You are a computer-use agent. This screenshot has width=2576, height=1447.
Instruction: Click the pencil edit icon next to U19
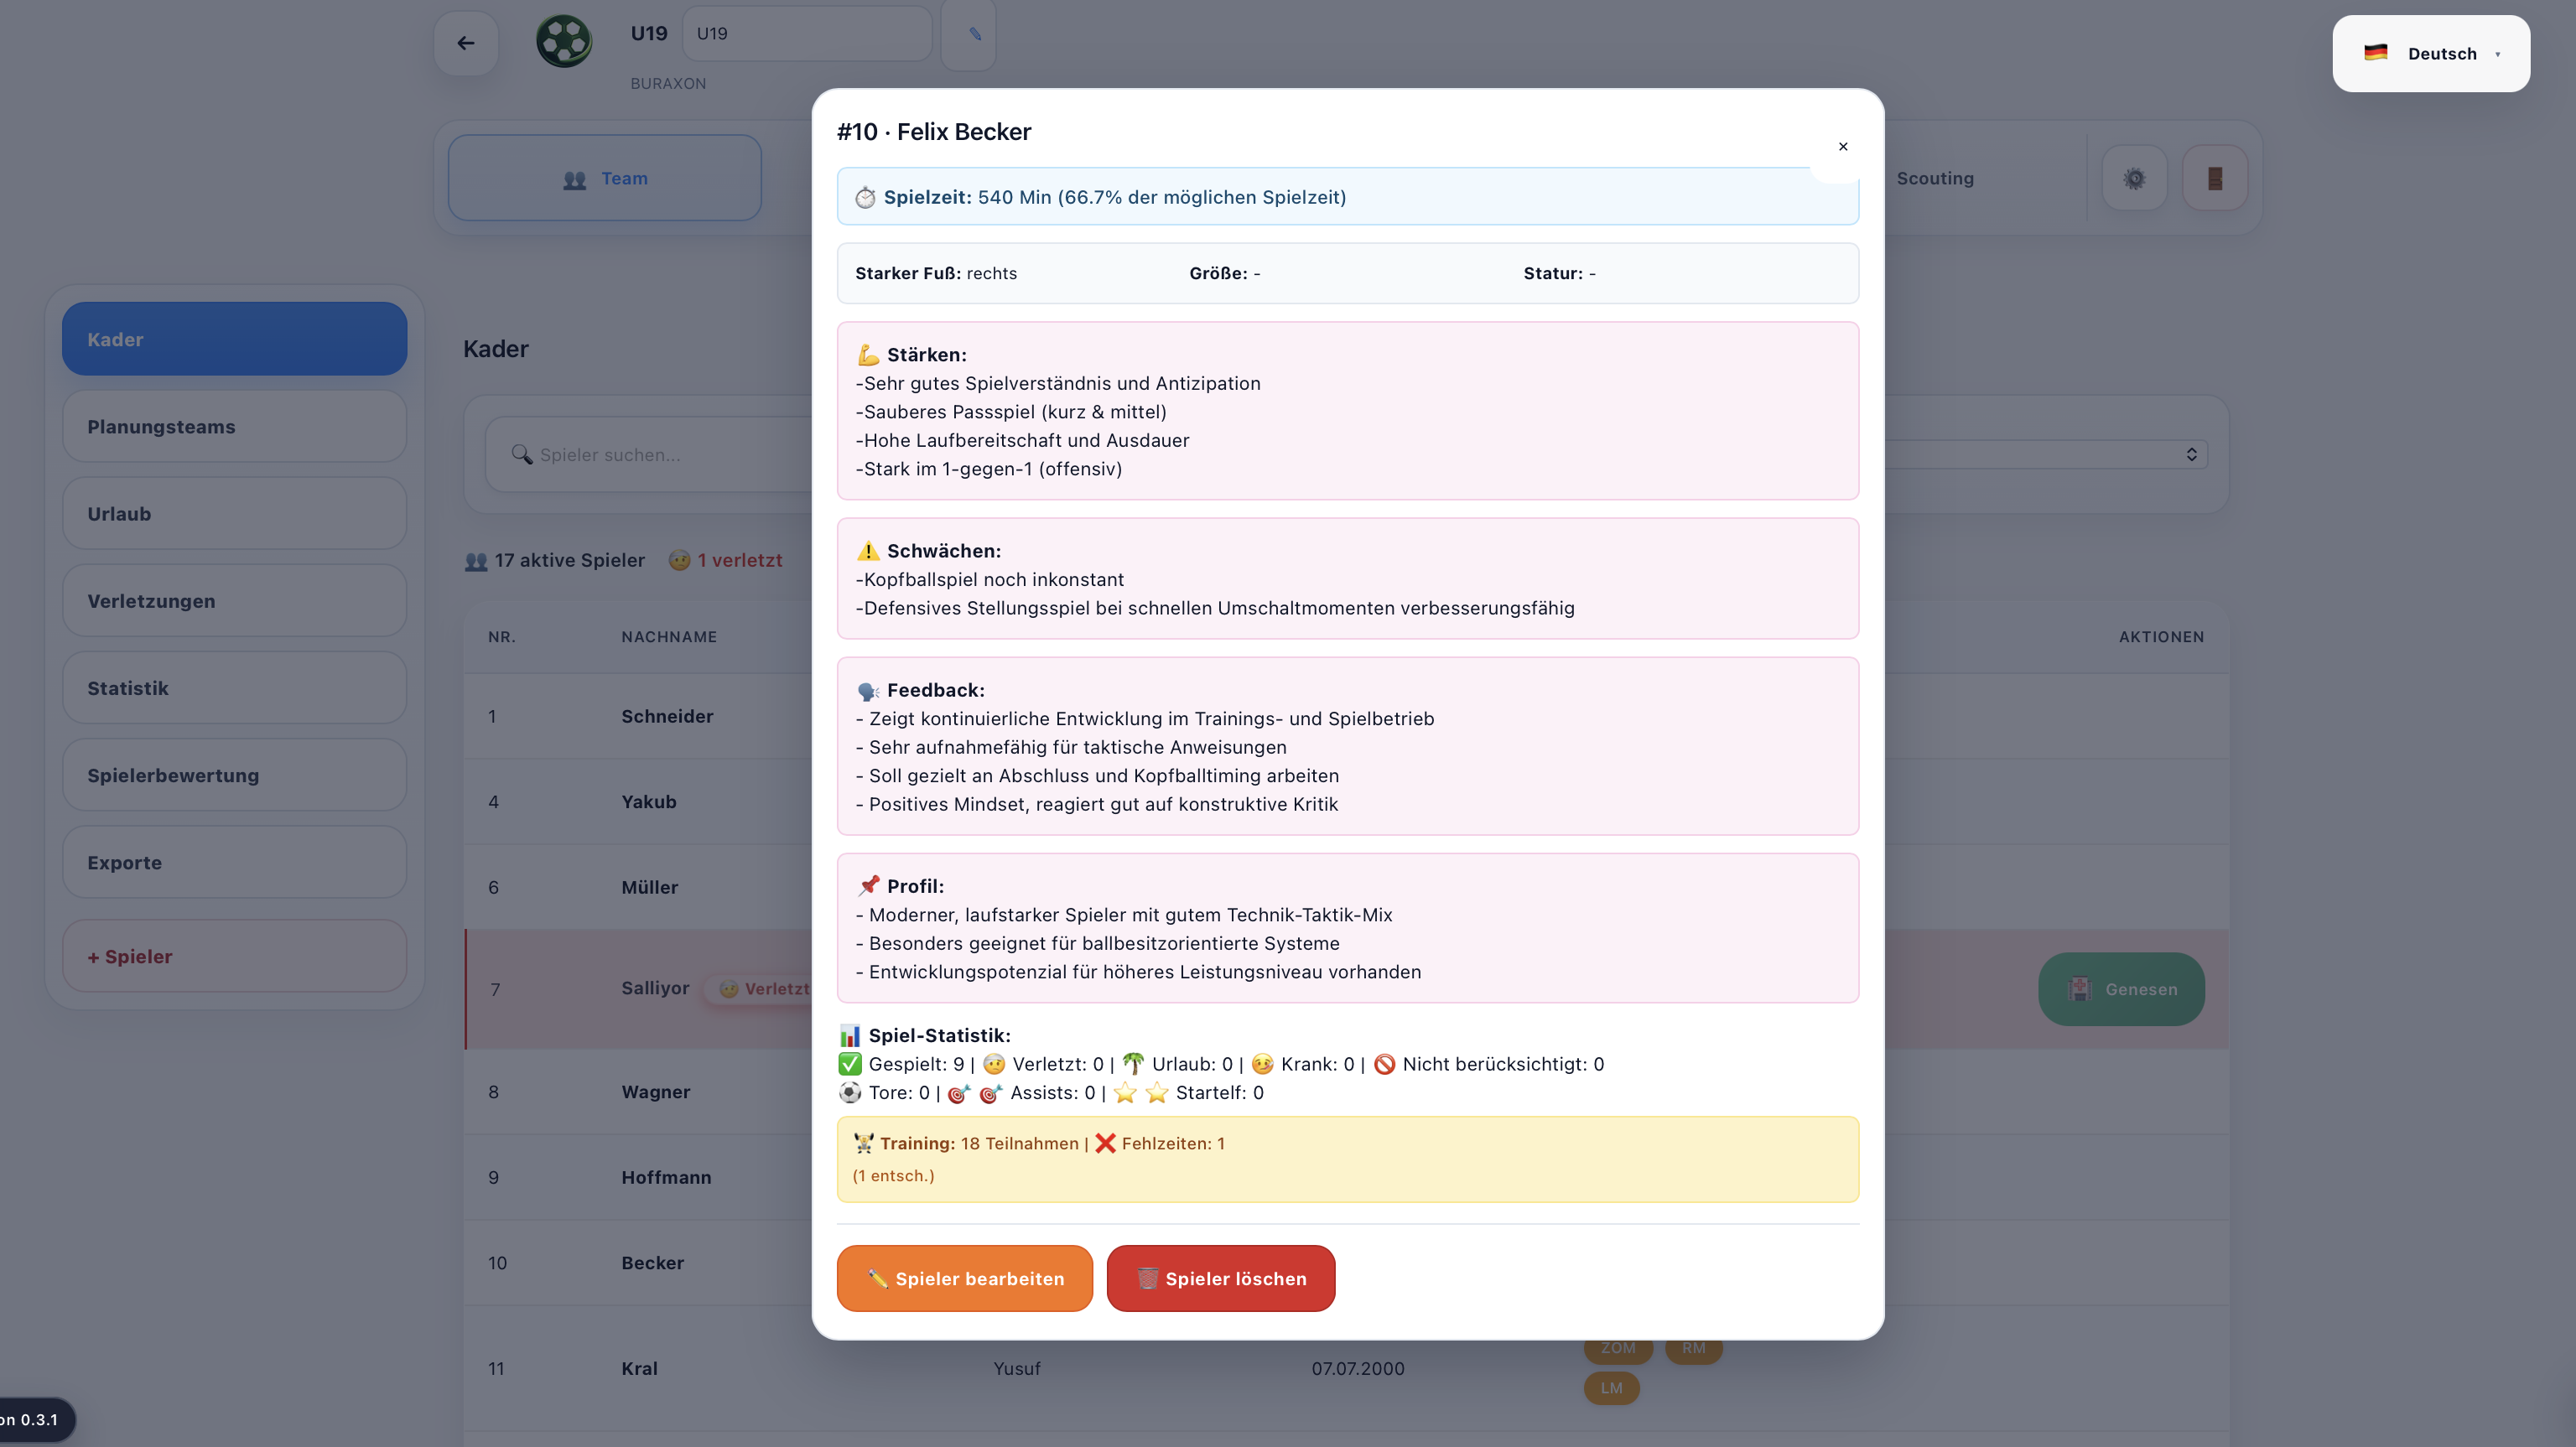tap(974, 35)
